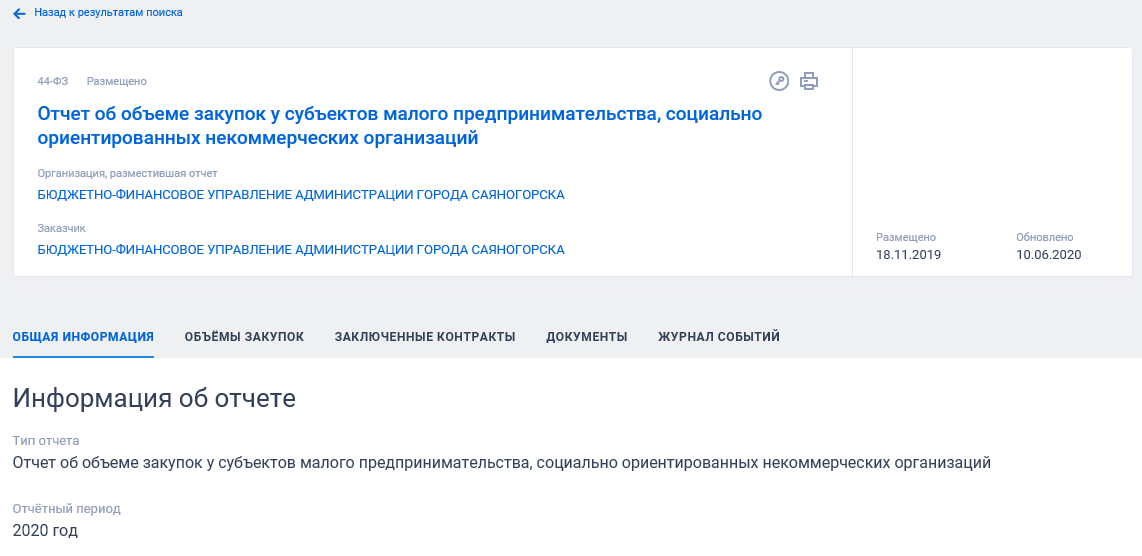Go back via 'Назад к результатам поиска'

click(x=109, y=12)
